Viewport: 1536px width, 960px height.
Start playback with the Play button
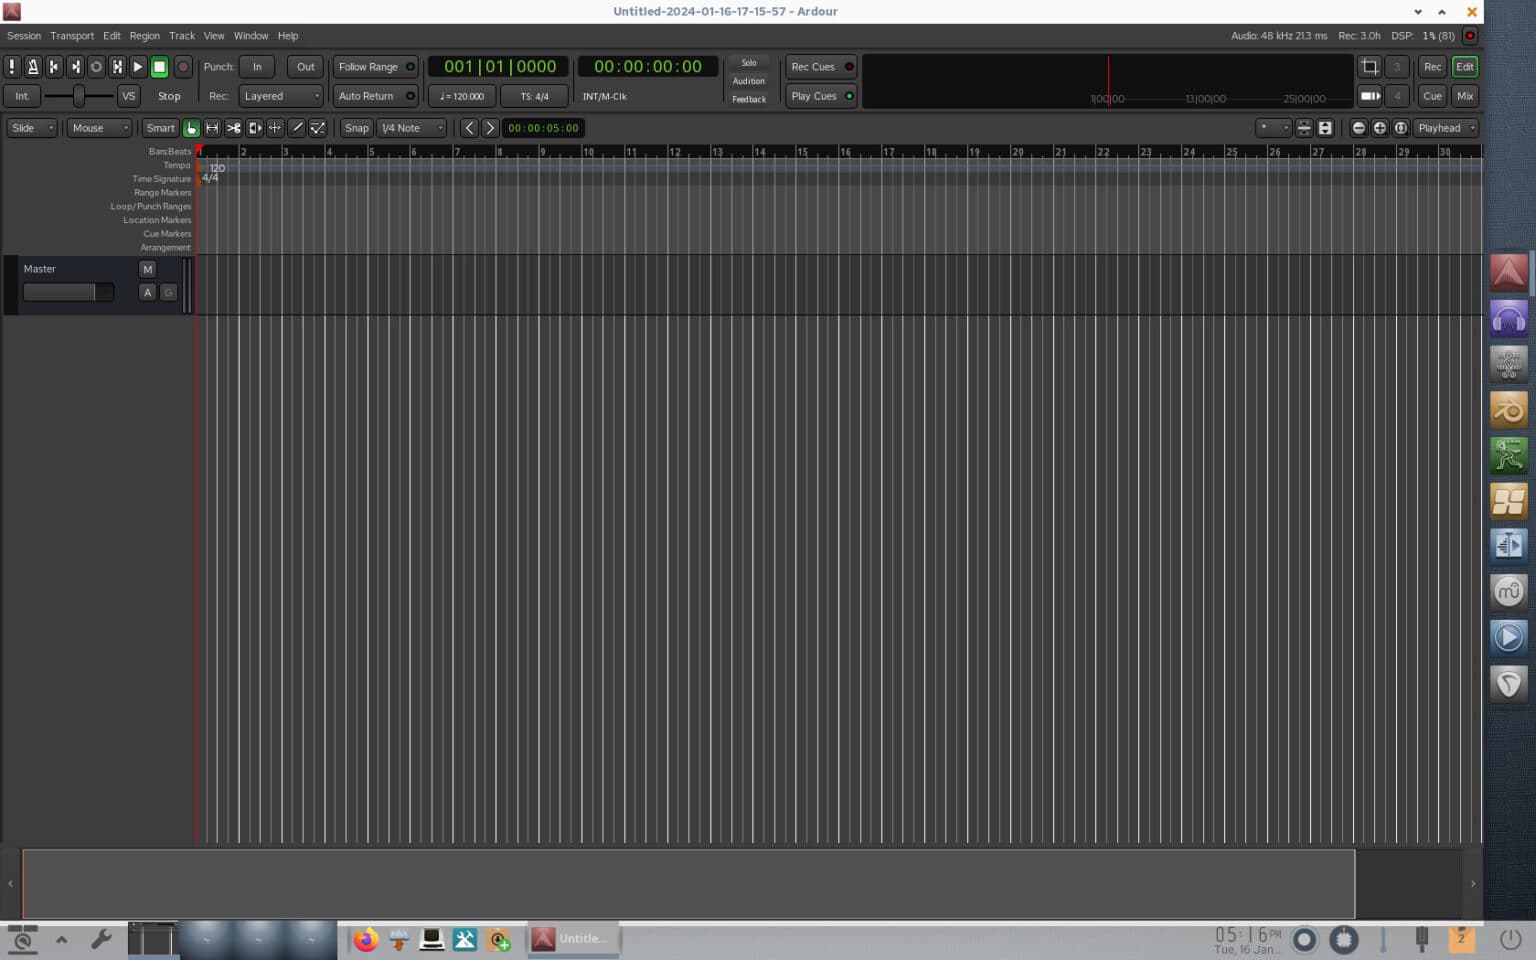pyautogui.click(x=137, y=66)
